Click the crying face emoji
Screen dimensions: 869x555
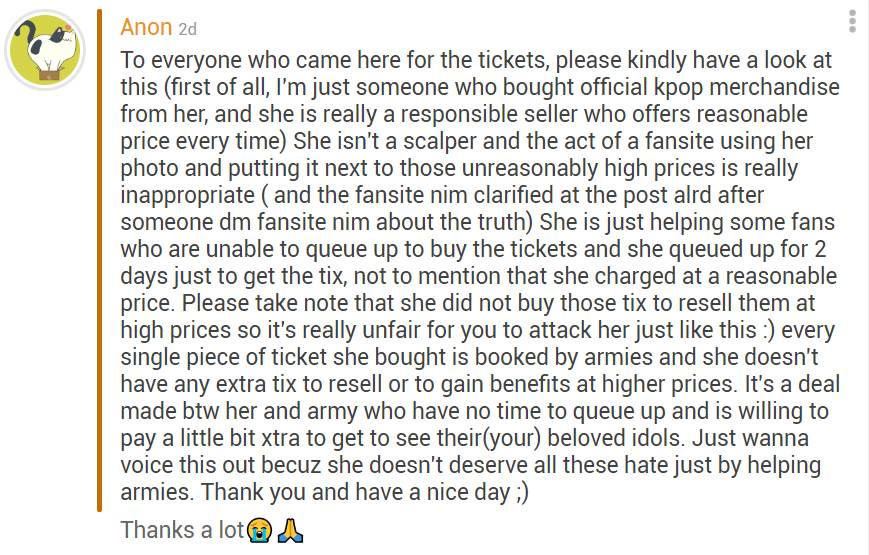tap(259, 529)
